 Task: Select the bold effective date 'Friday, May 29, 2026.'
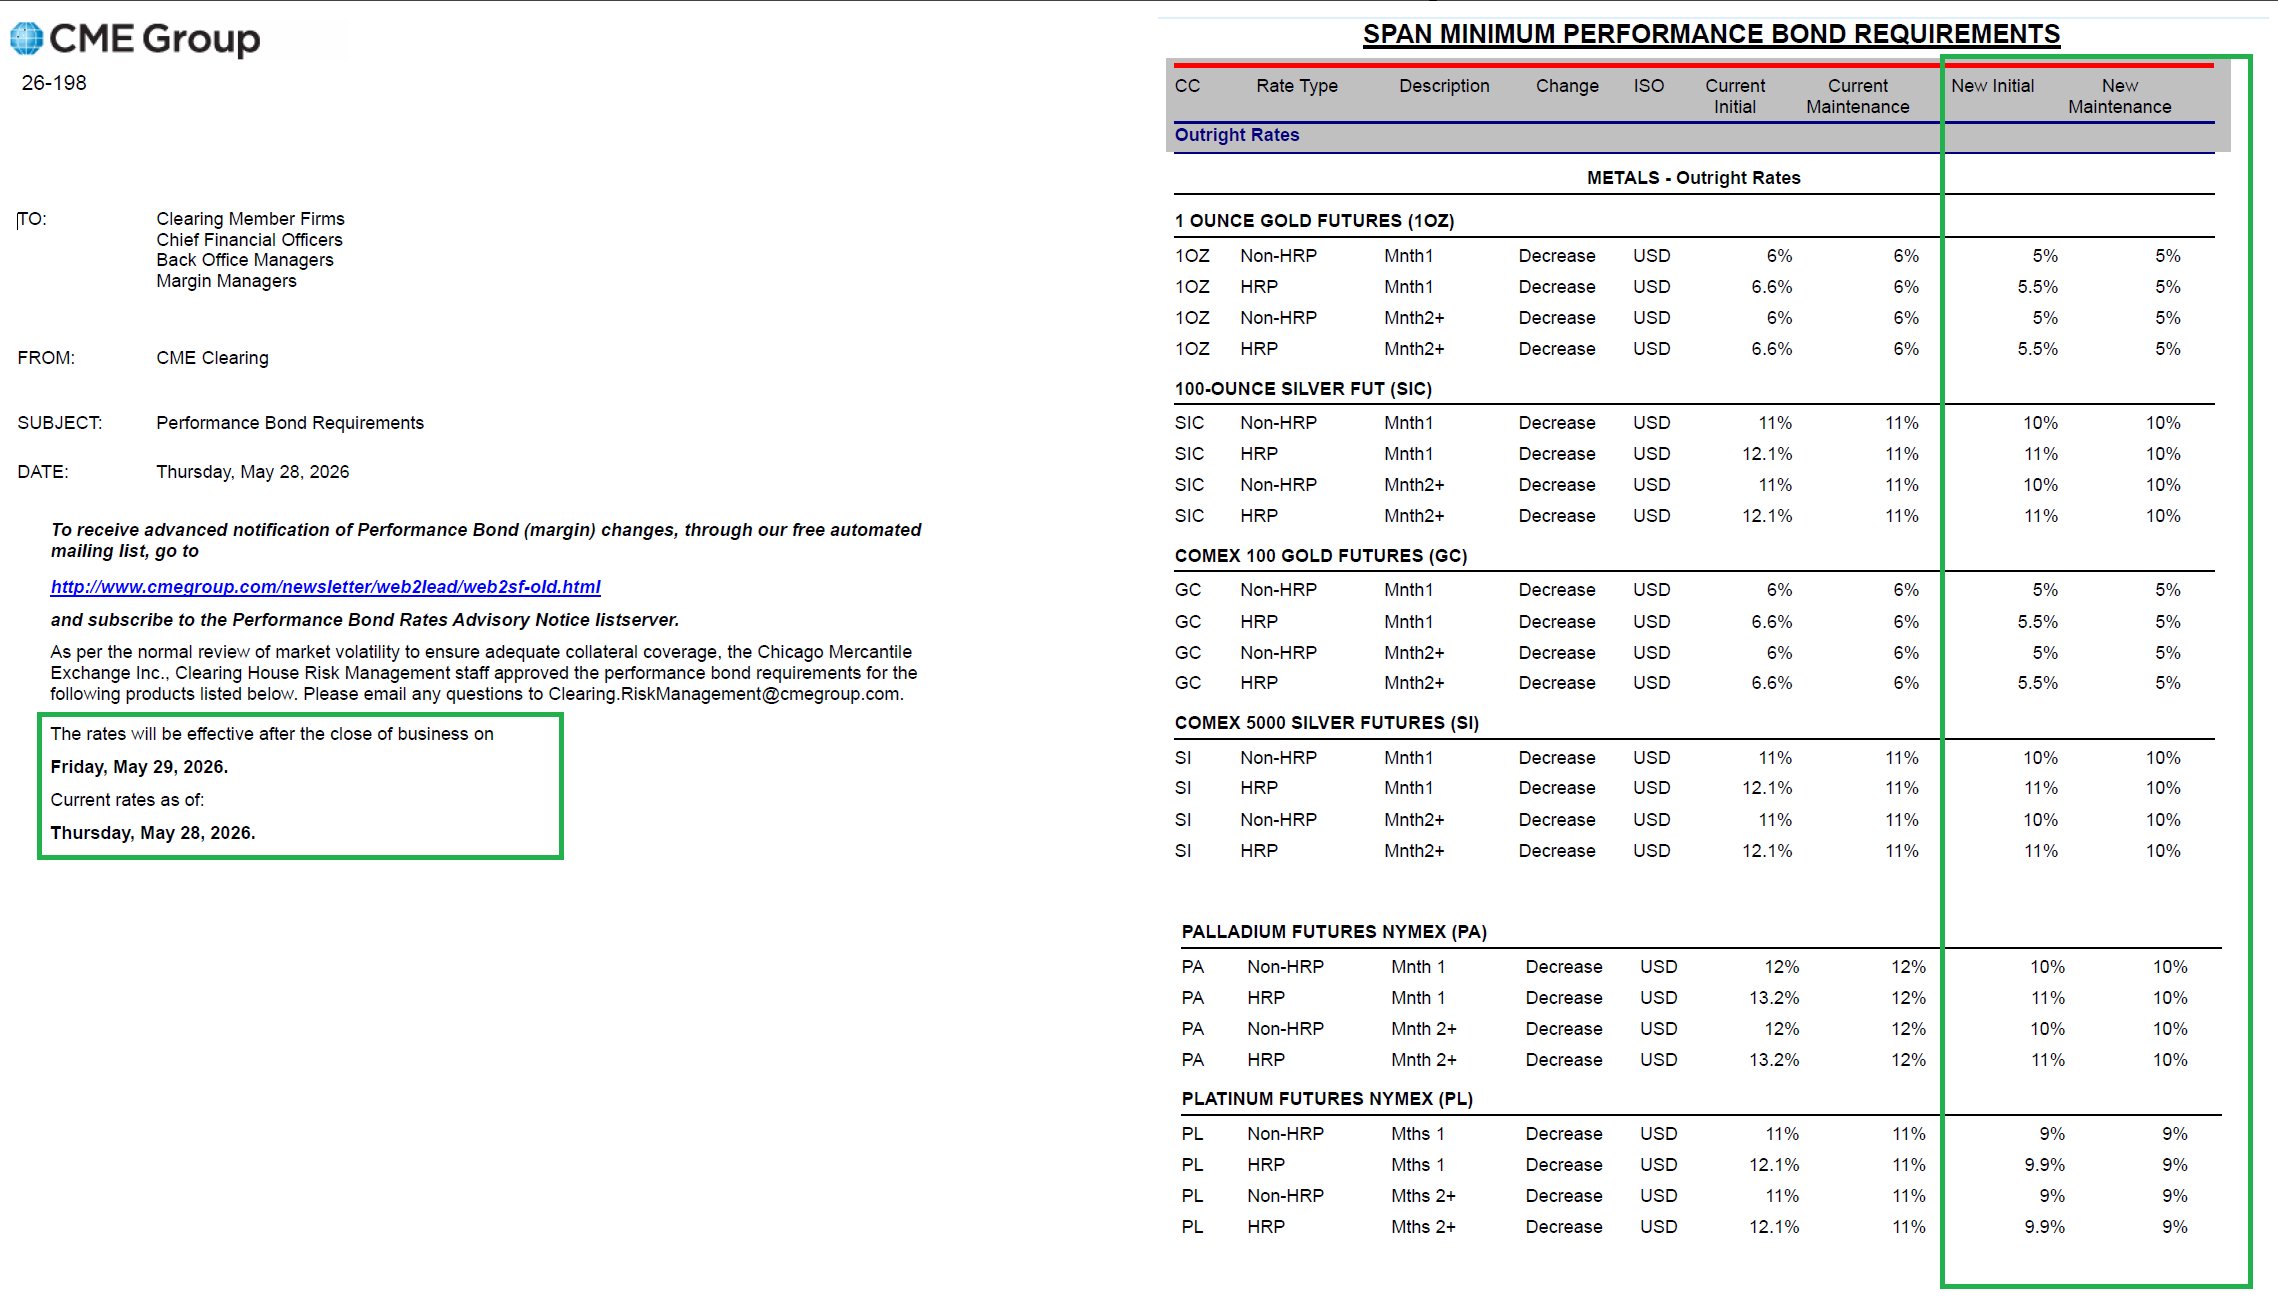[140, 767]
